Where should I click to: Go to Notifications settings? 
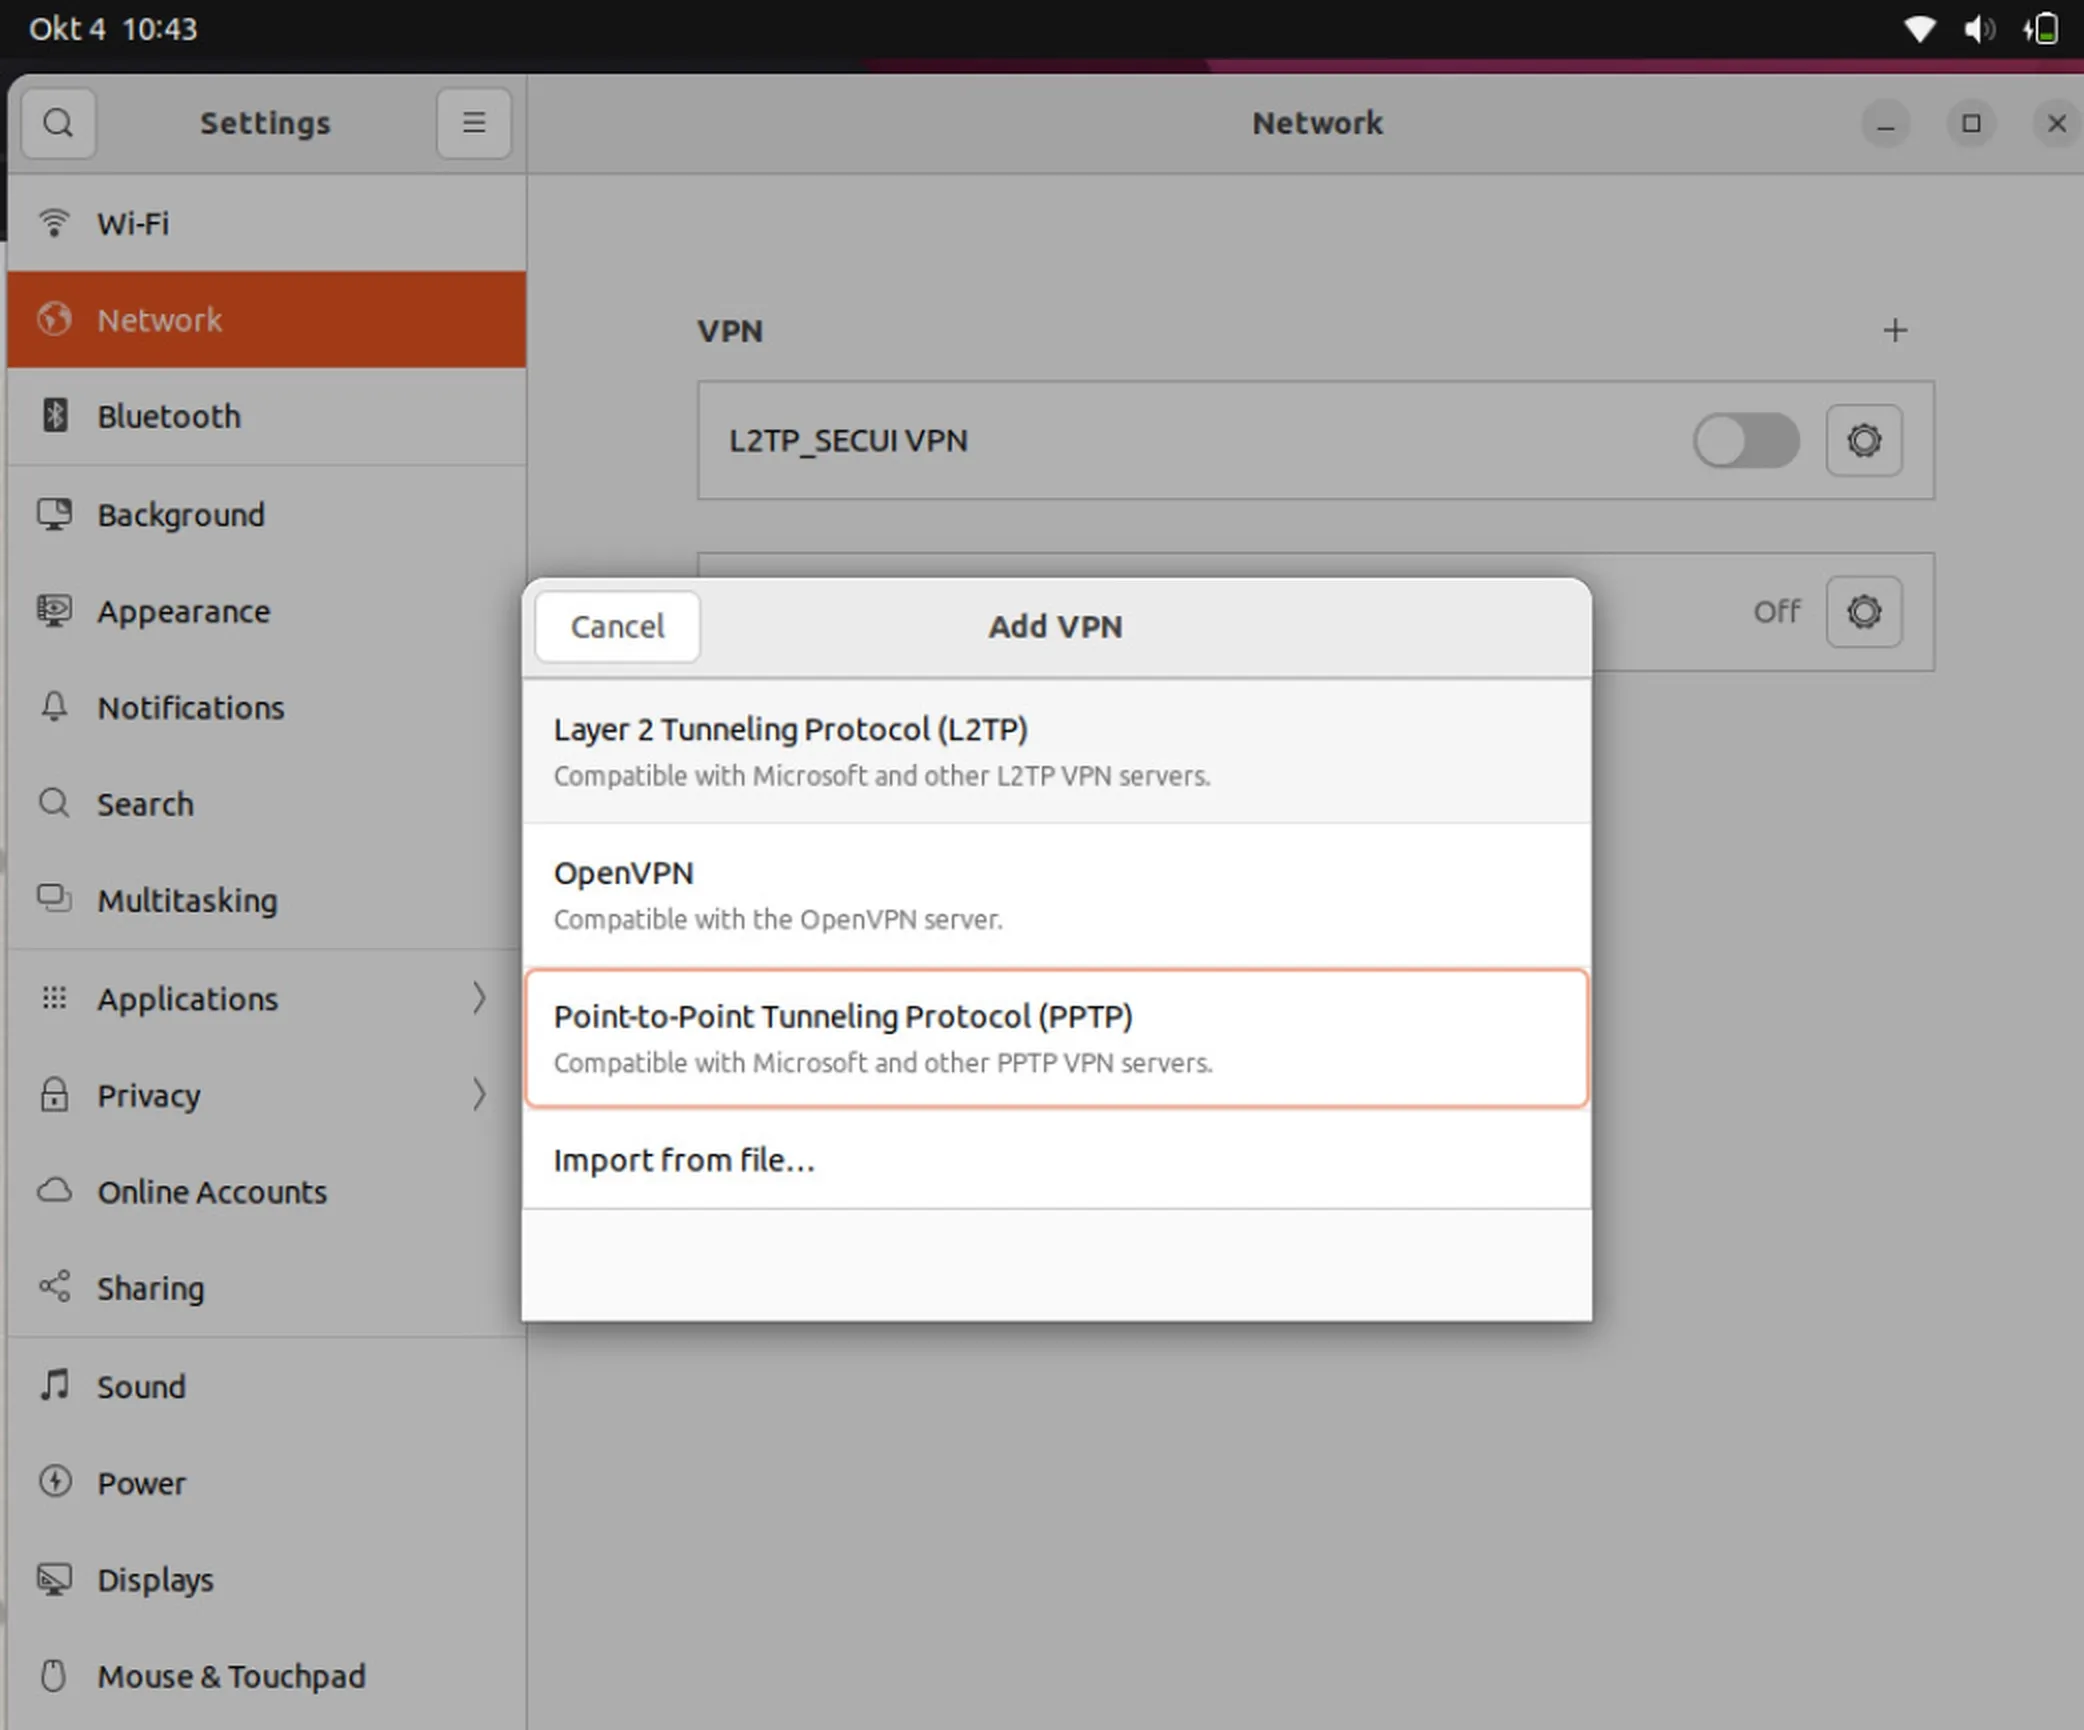[x=266, y=707]
